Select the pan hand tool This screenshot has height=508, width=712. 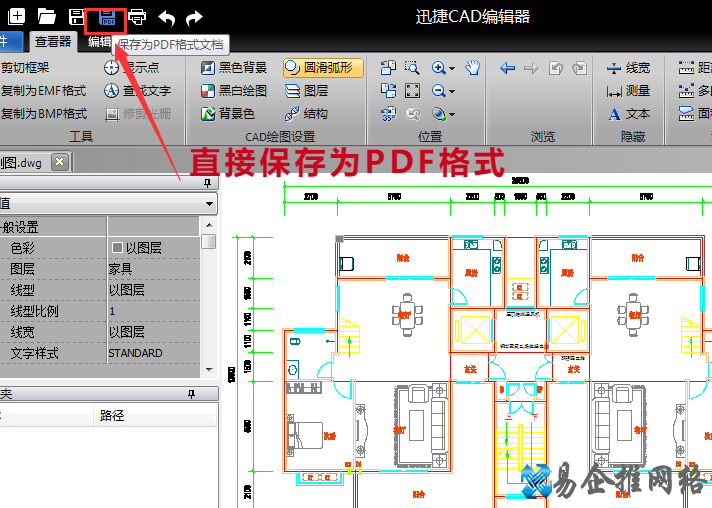(x=473, y=68)
